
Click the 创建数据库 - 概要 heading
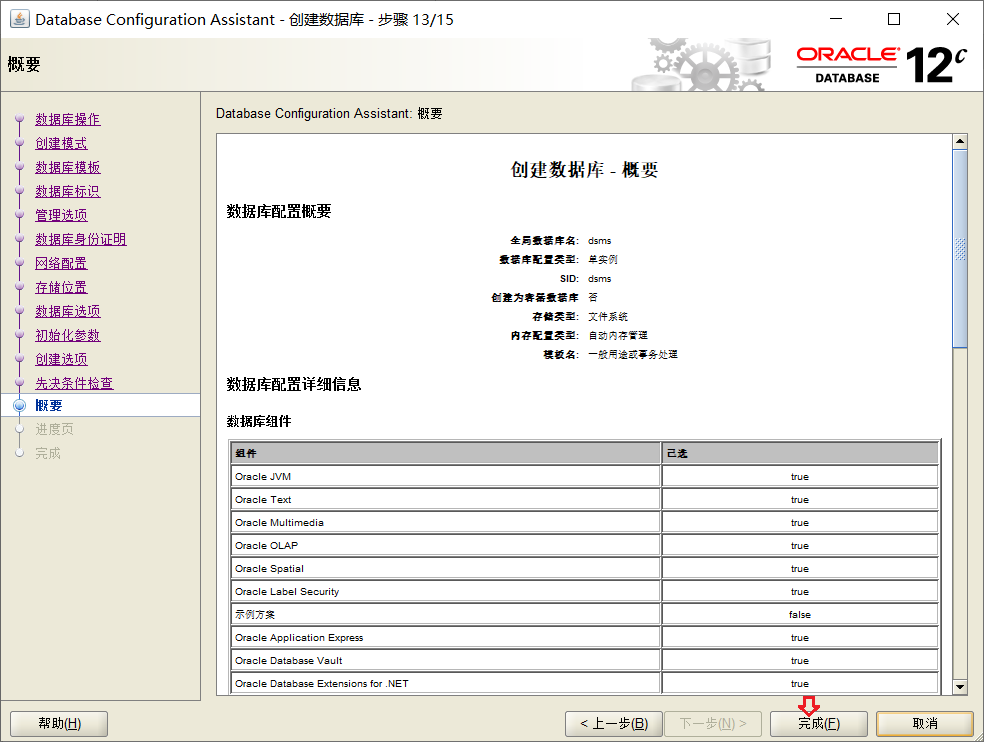(x=584, y=169)
